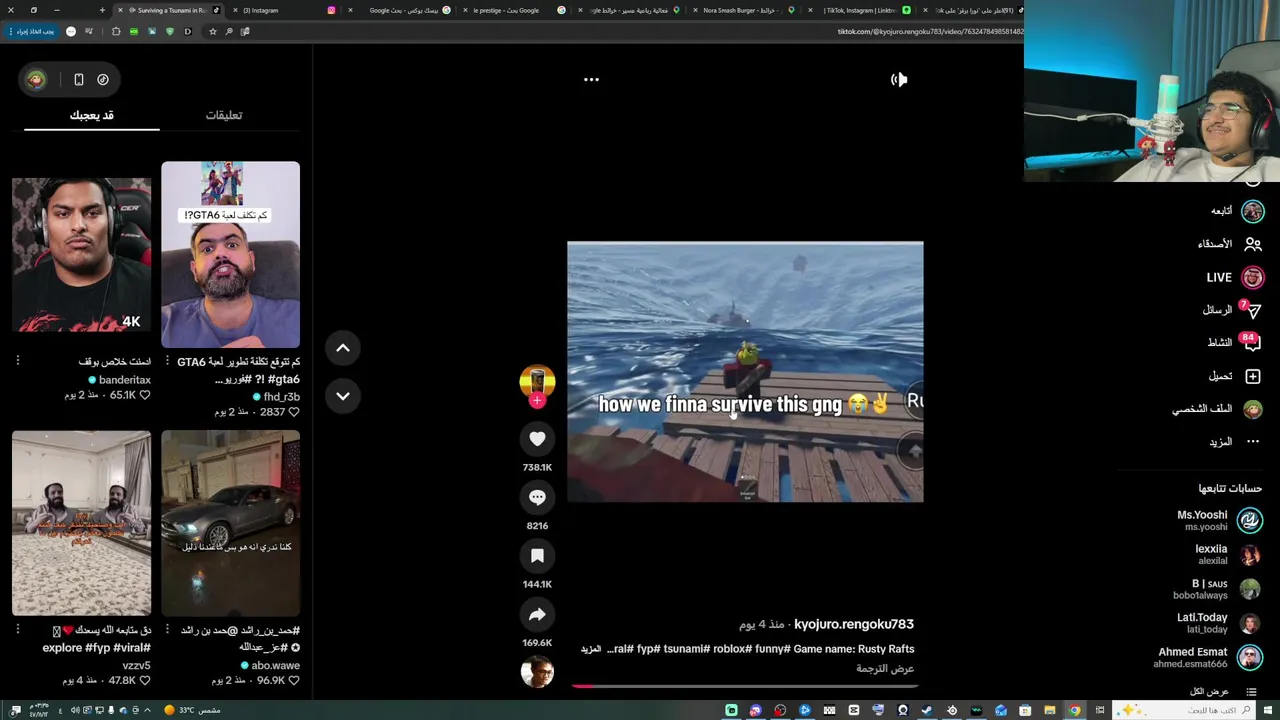Share the video using the arrow icon
Image resolution: width=1280 pixels, height=720 pixels.
coord(537,614)
